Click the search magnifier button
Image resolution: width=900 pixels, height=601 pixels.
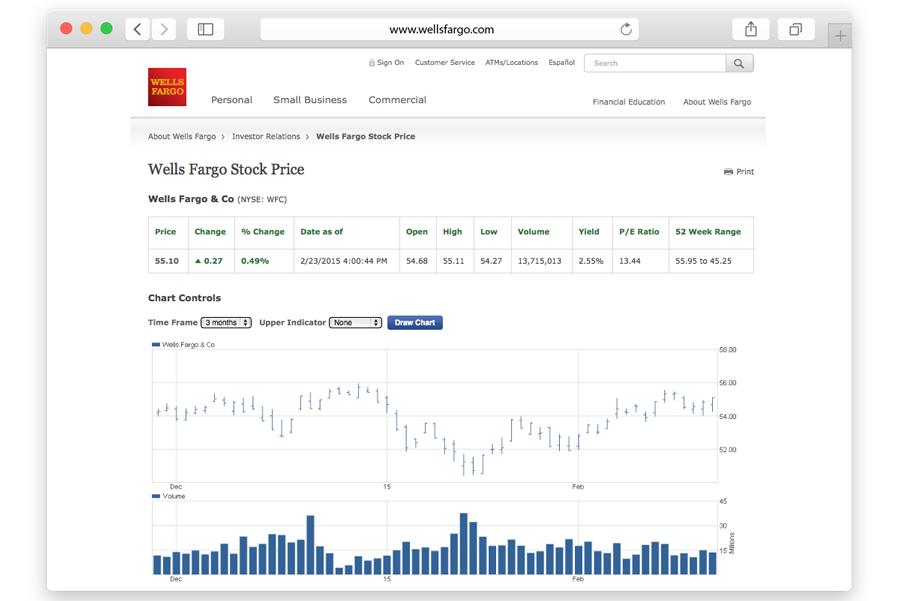739,64
